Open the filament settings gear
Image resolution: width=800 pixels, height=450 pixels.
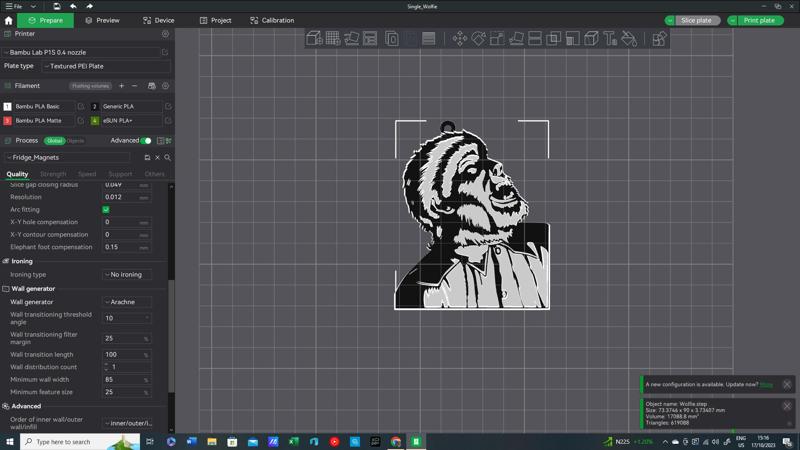[165, 86]
